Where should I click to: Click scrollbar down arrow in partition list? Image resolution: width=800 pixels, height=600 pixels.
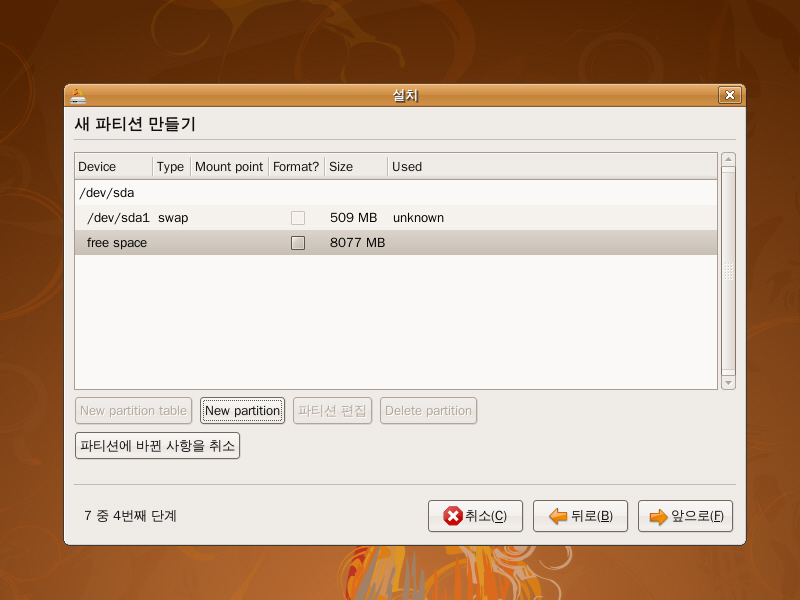coord(729,383)
